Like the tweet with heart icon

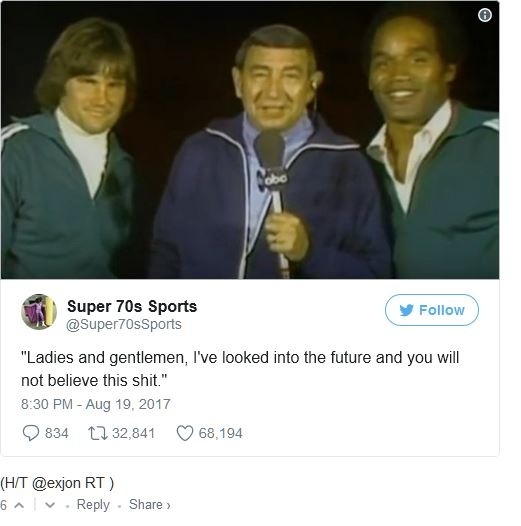[185, 433]
